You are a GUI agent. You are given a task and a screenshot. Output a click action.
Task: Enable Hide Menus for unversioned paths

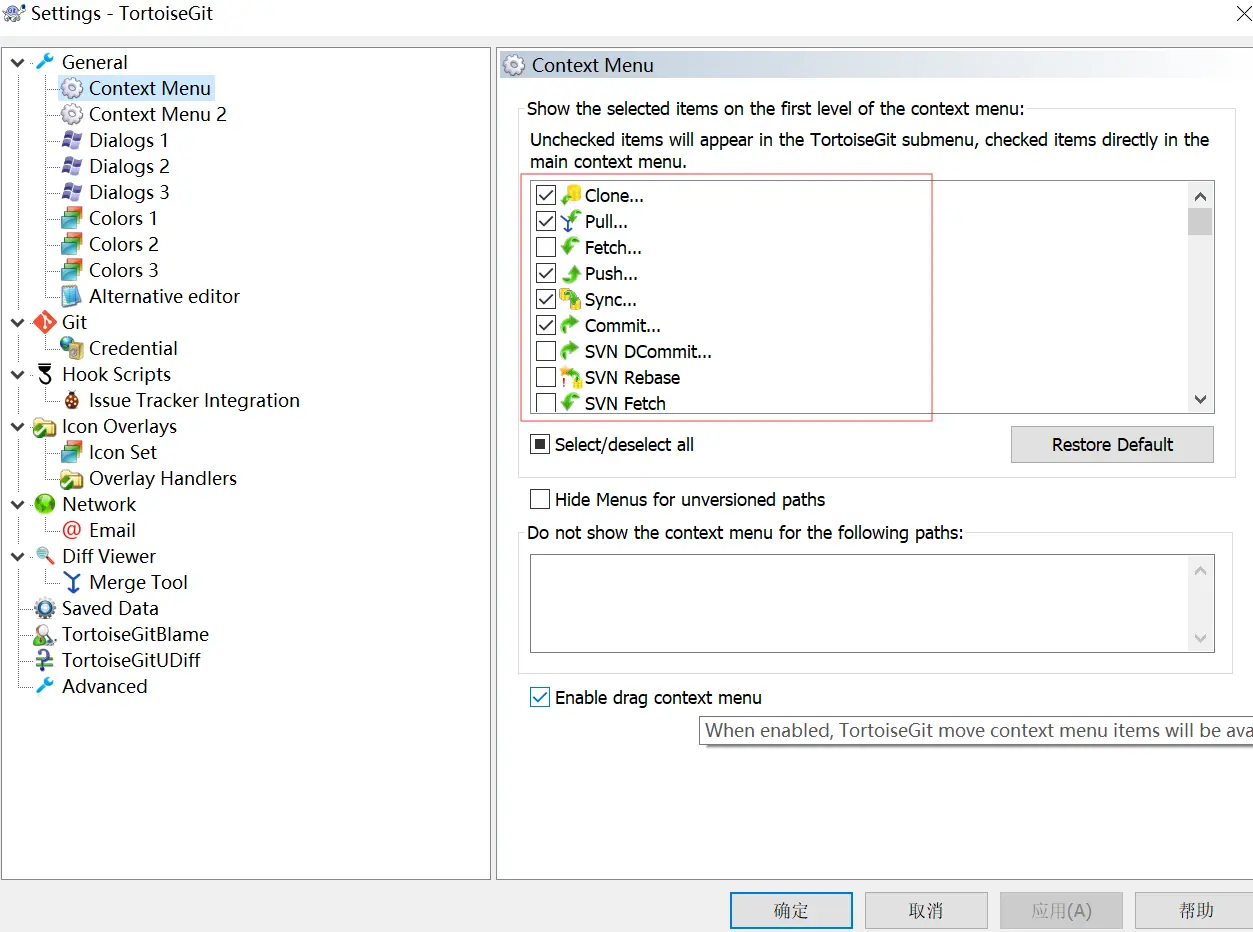pos(540,499)
